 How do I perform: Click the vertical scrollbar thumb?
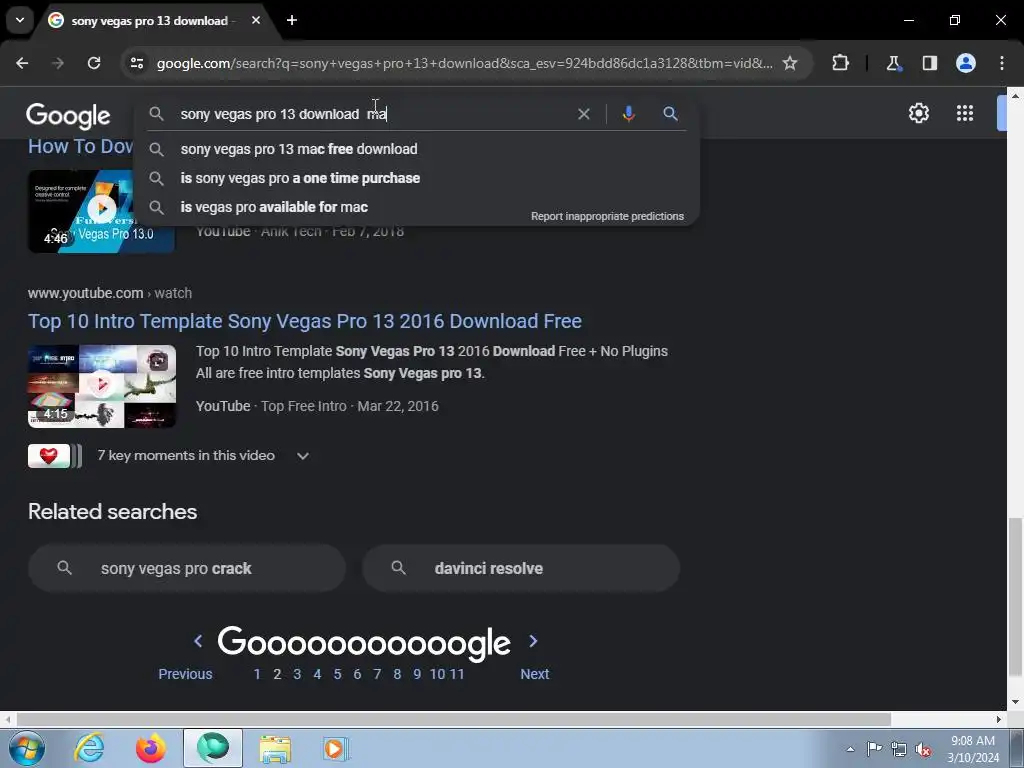tap(1015, 597)
